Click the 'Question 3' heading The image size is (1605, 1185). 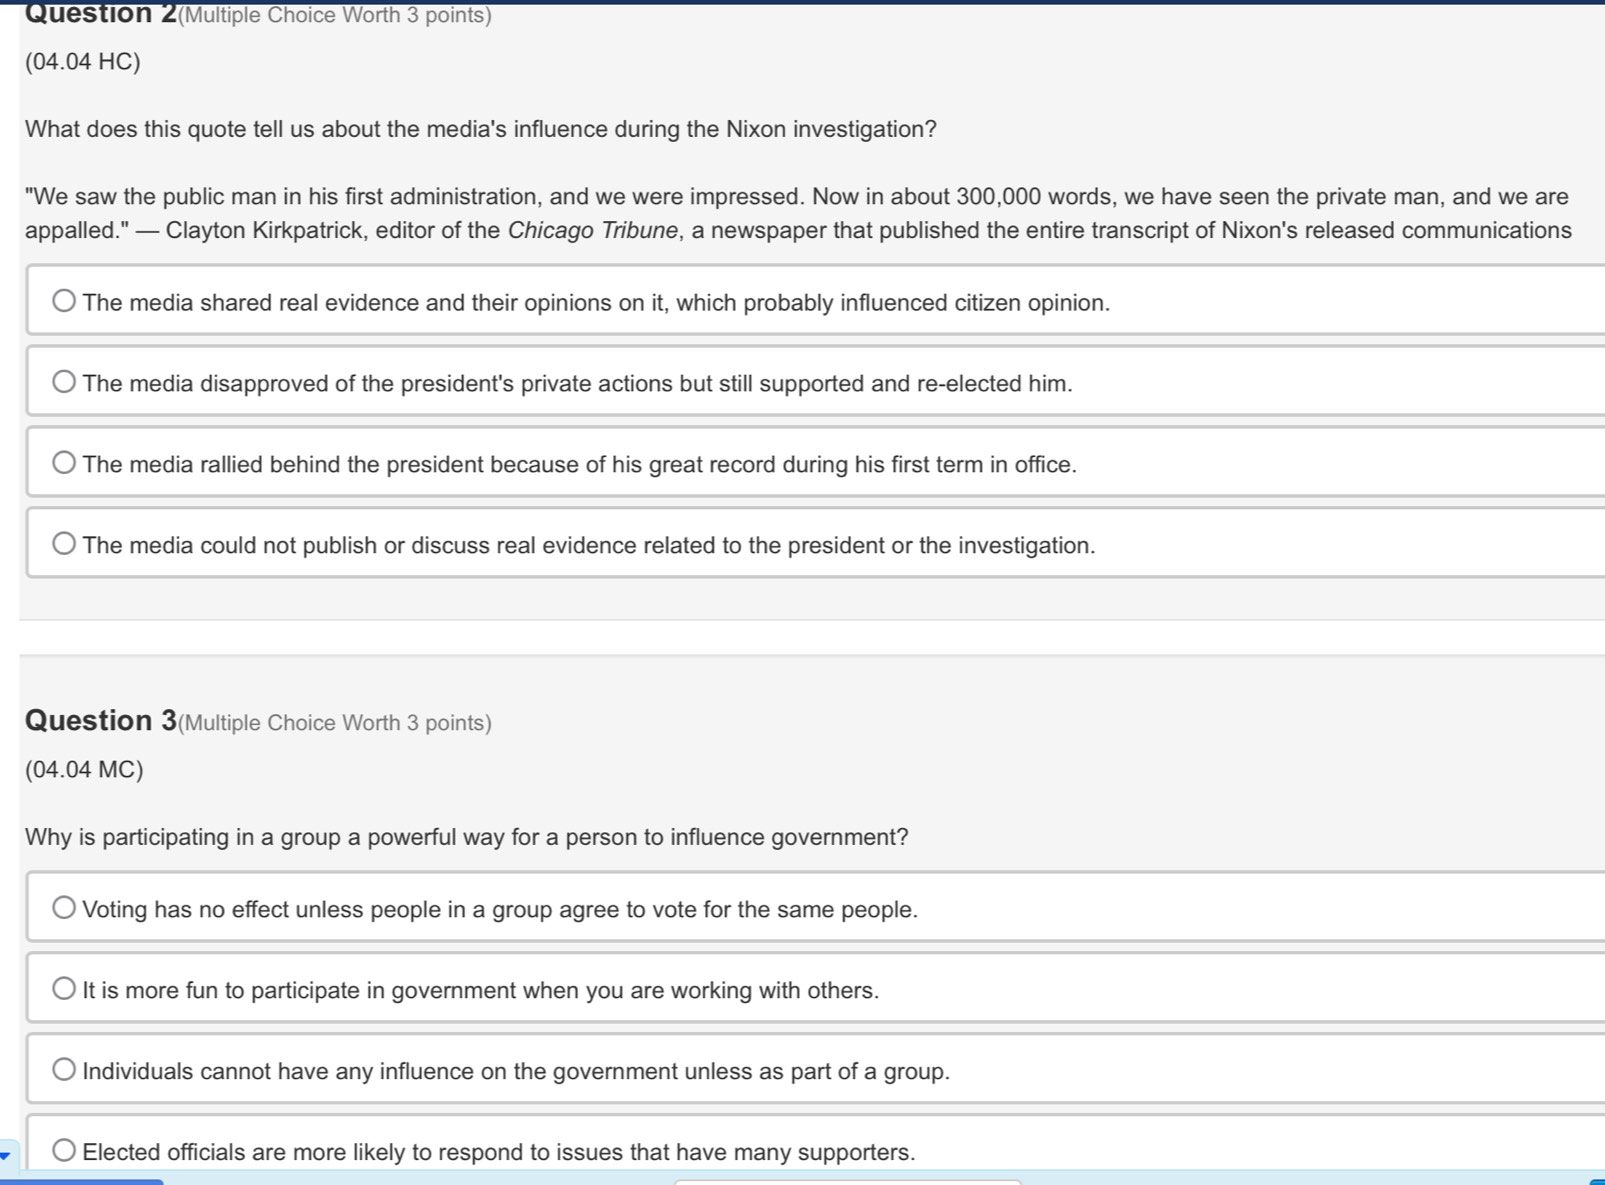(x=100, y=721)
